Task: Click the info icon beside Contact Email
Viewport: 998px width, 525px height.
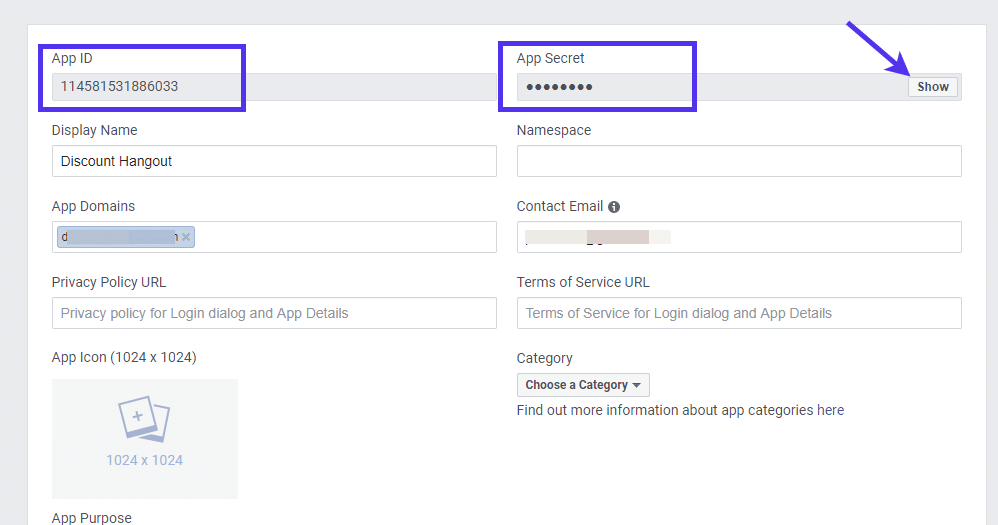Action: [614, 207]
